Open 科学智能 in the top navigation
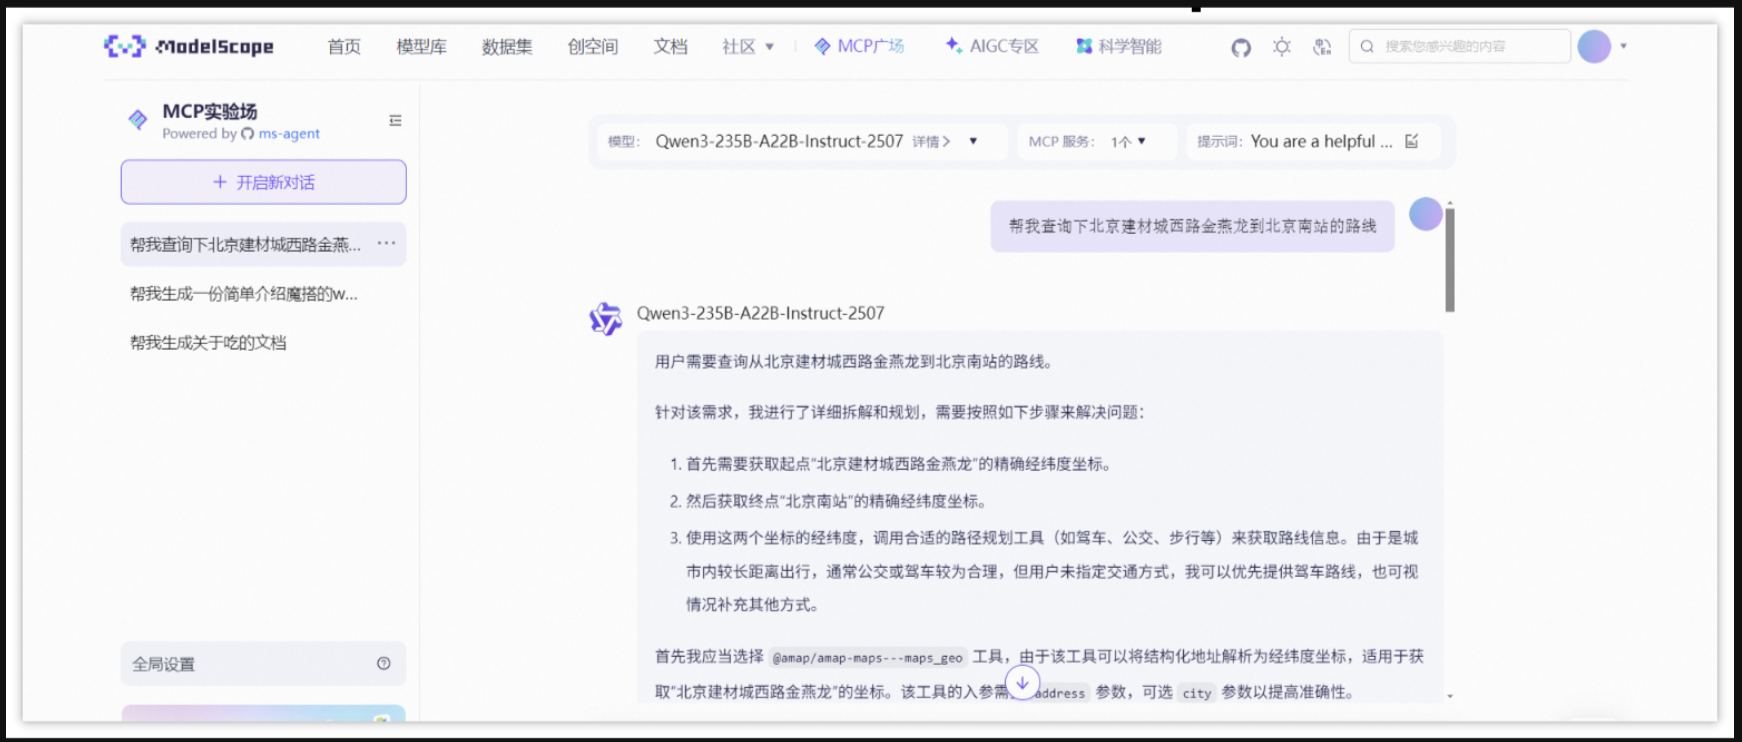The width and height of the screenshot is (1742, 742). tap(1119, 47)
